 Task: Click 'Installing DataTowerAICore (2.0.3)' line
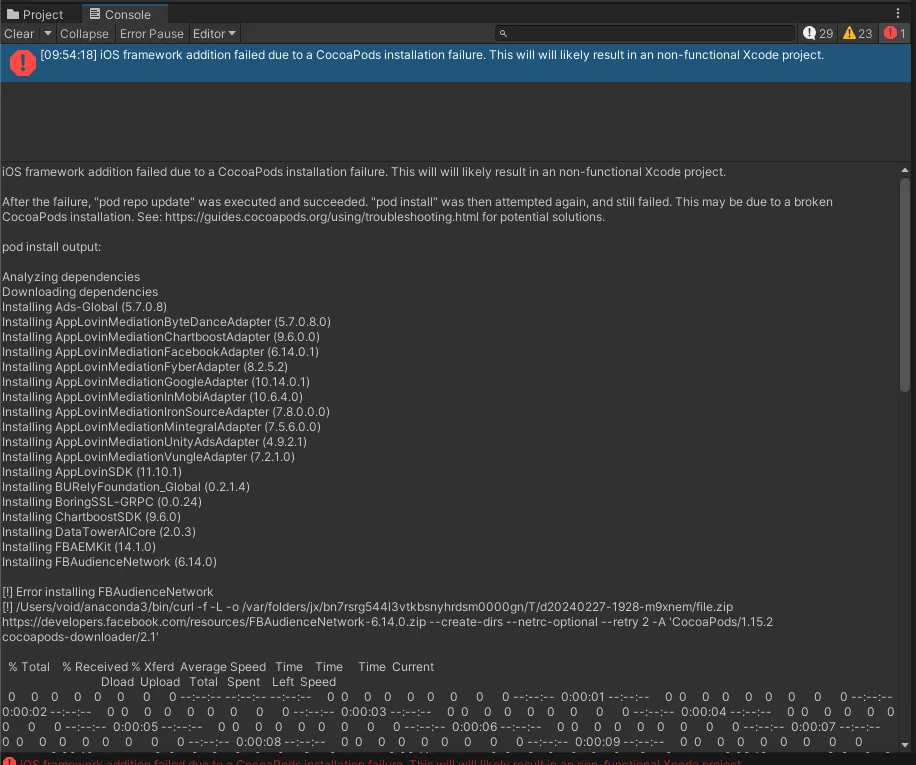coord(99,532)
